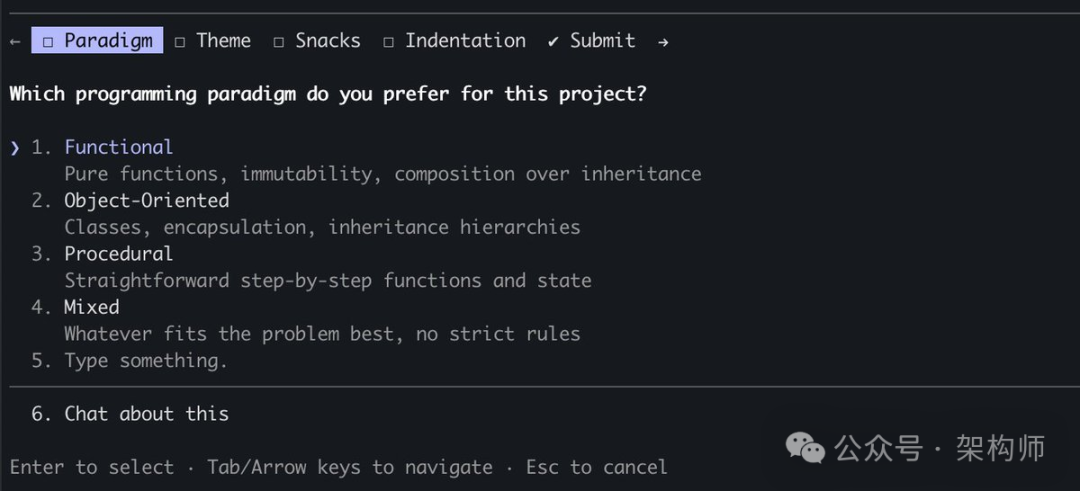Choose the Mixed paradigm option
Screen dimensions: 1080x491
pos(91,307)
